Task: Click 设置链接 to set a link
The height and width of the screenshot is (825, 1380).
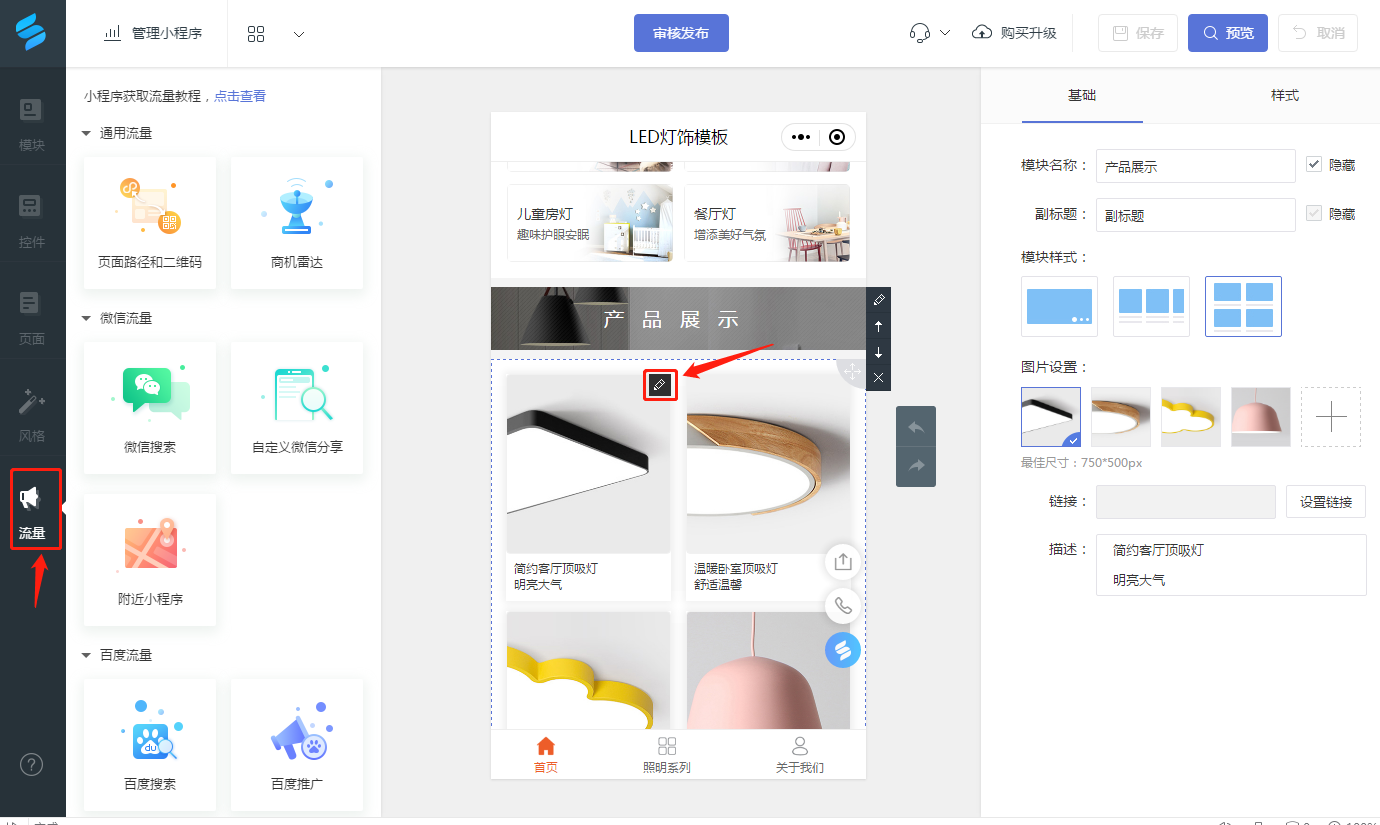Action: [x=1326, y=501]
